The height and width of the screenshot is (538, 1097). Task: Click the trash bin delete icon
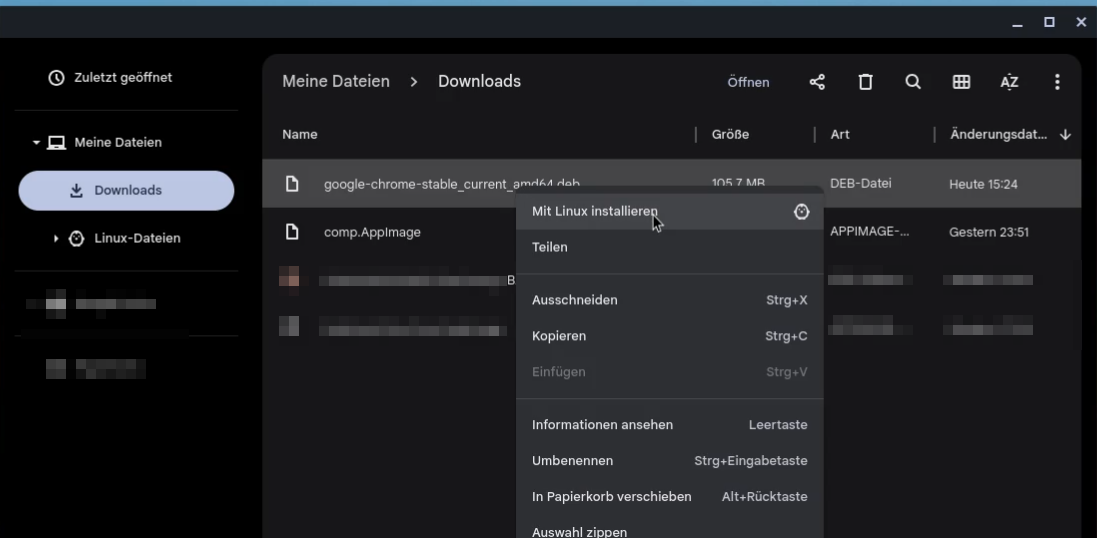865,83
